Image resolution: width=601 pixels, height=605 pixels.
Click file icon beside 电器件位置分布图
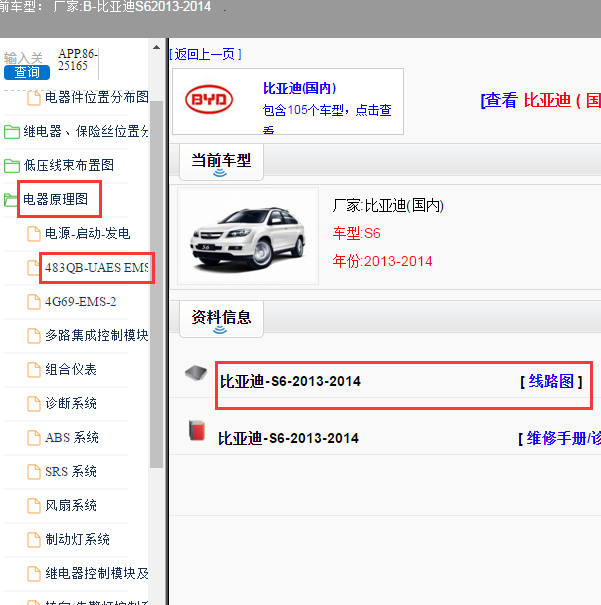[34, 98]
